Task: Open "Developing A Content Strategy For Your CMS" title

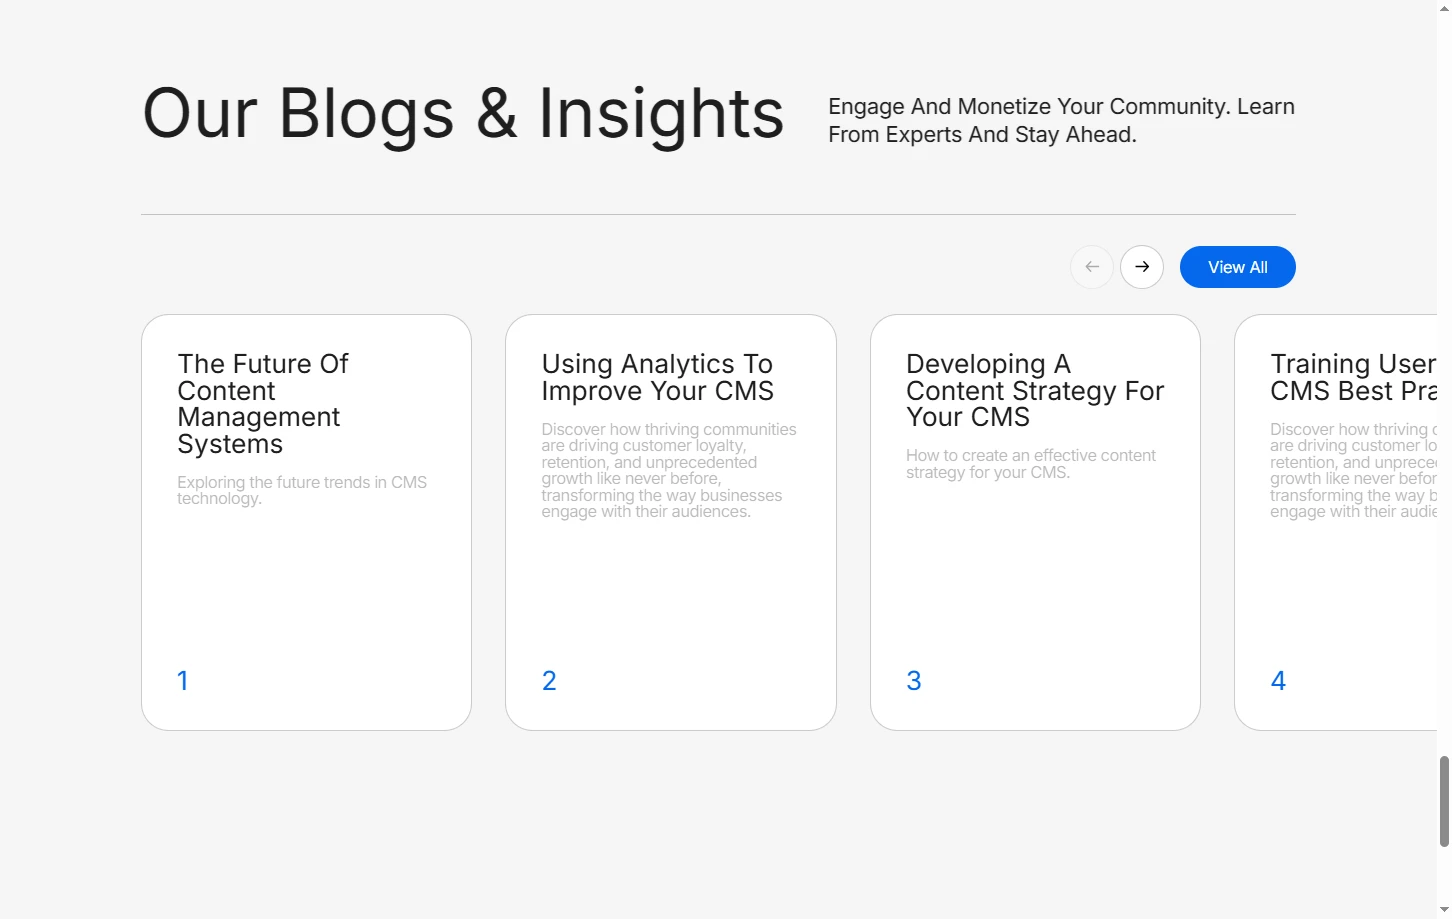Action: tap(1034, 390)
